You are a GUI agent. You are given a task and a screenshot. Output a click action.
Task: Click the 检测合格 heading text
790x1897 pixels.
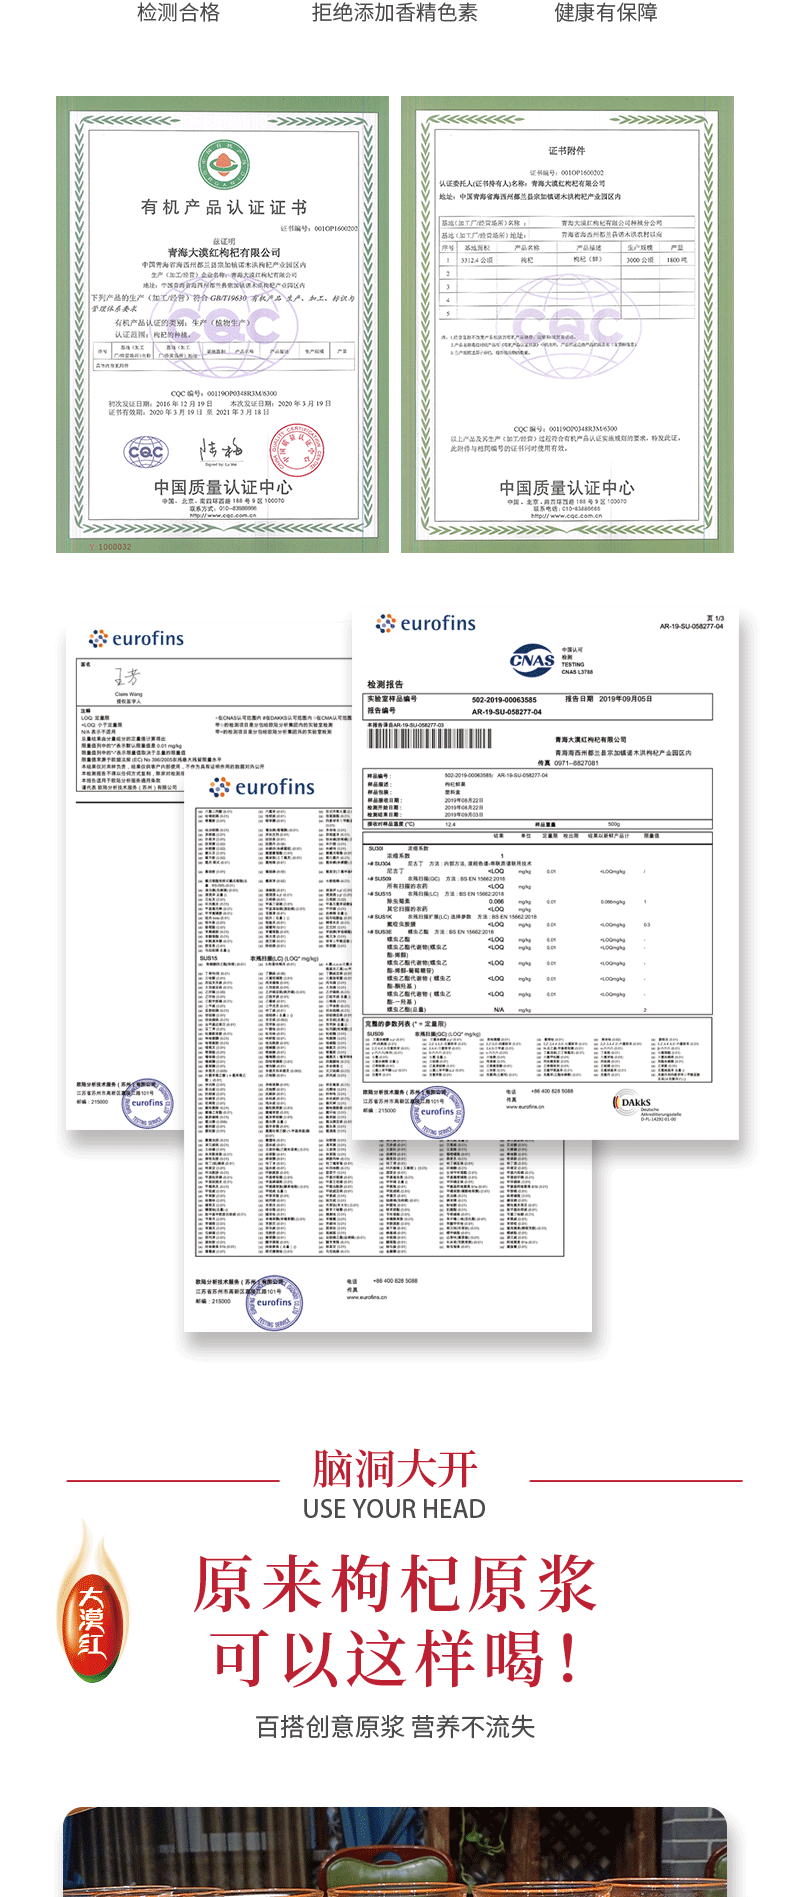[x=178, y=13]
